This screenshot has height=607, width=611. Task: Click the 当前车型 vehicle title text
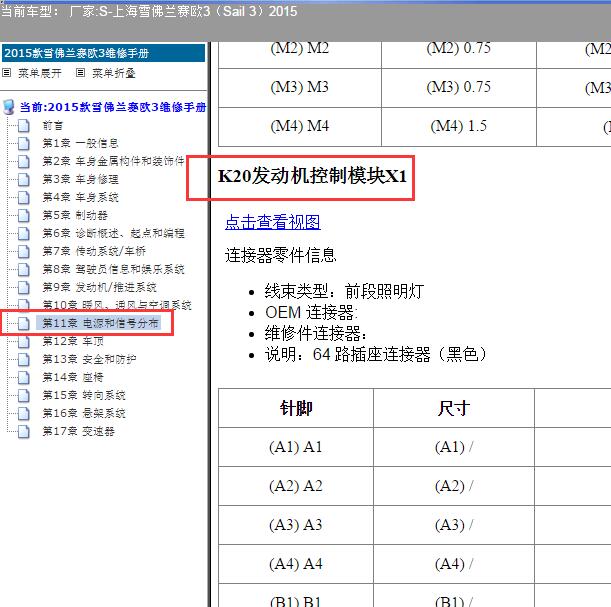coord(148,11)
